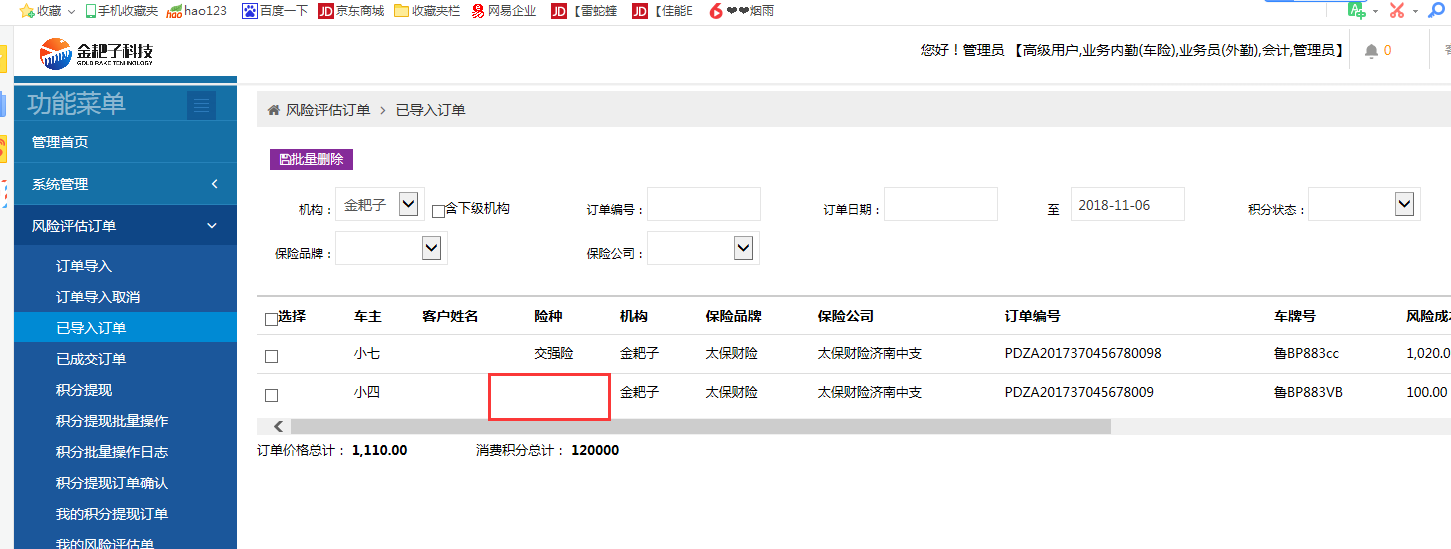Click plate number 鲁BP883VB

click(1308, 393)
